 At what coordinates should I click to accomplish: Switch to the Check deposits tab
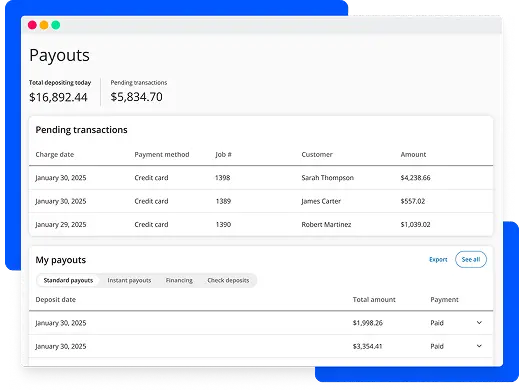pos(228,280)
